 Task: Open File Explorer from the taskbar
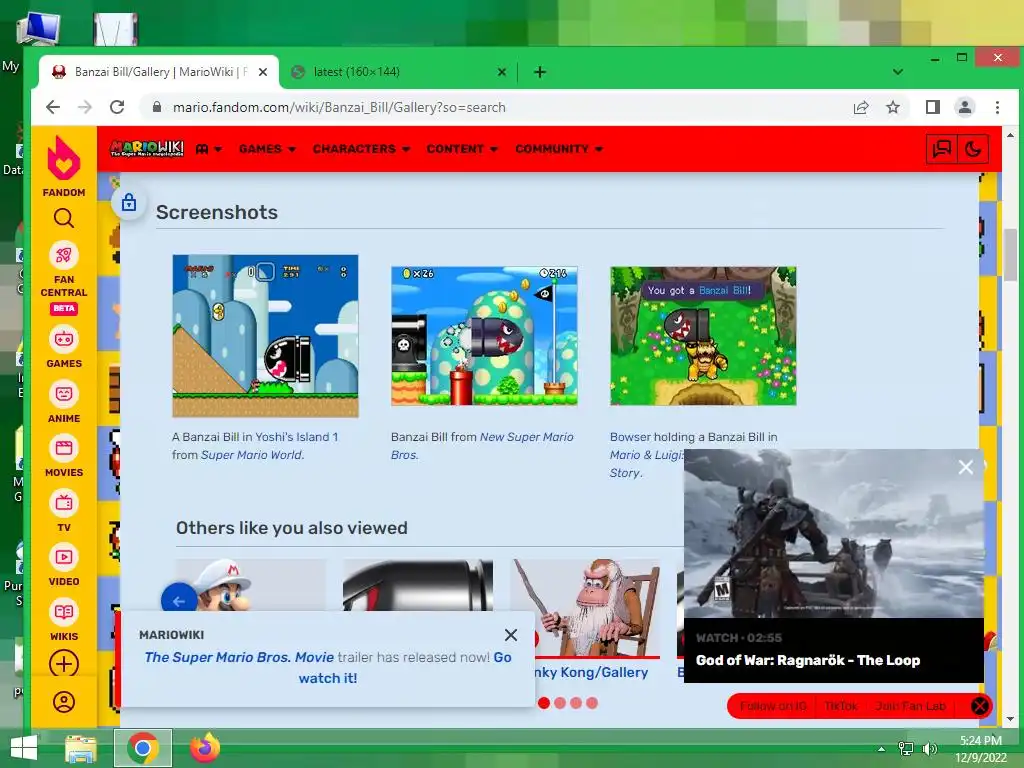tap(81, 748)
